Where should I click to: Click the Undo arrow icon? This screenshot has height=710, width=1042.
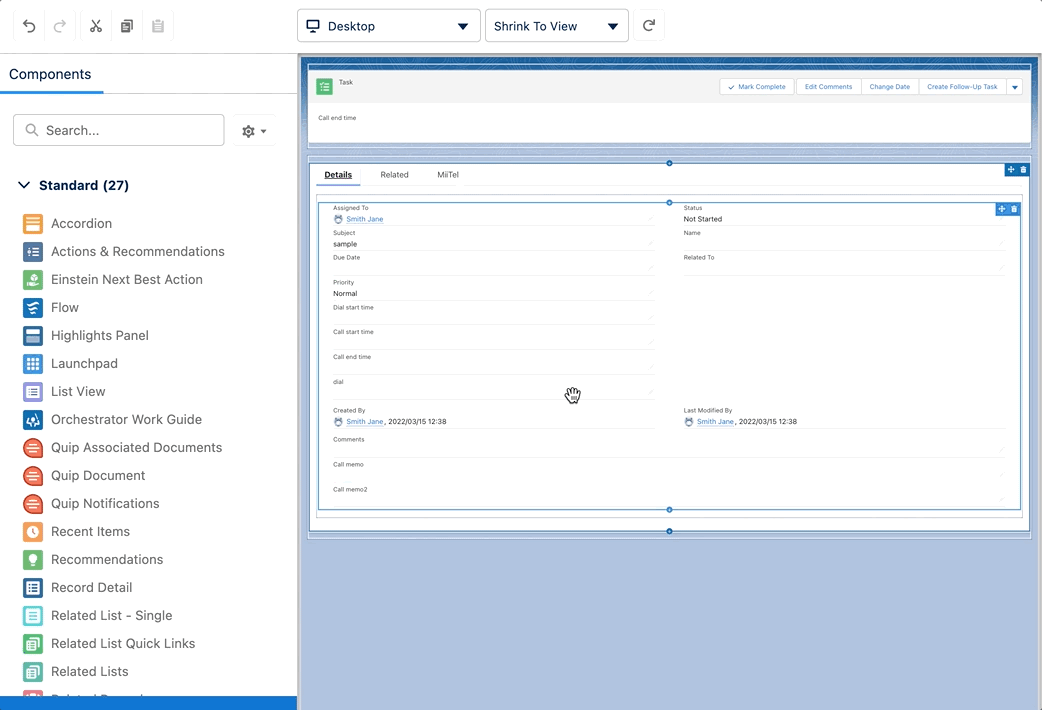[29, 26]
